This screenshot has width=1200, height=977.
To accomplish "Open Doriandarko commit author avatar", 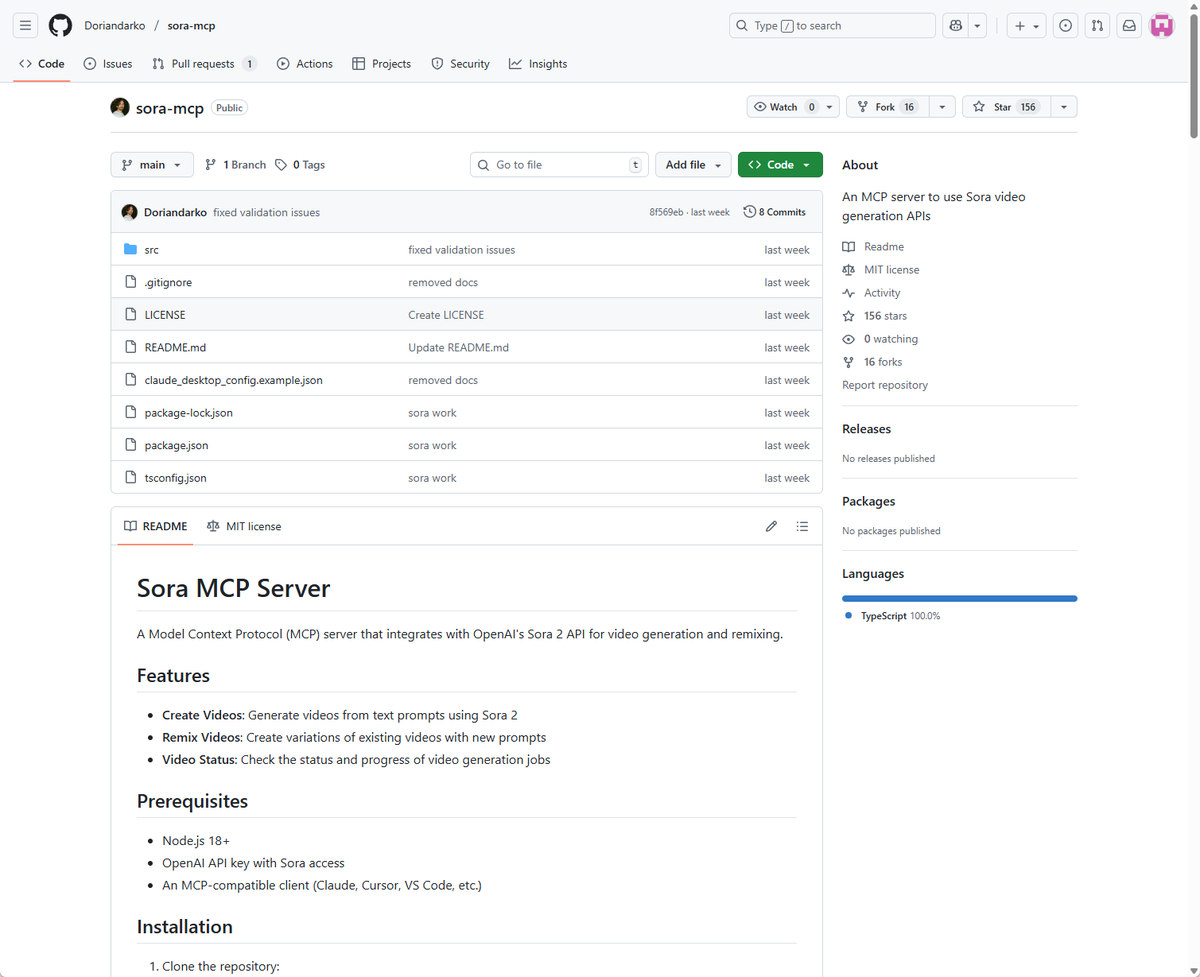I will click(129, 212).
